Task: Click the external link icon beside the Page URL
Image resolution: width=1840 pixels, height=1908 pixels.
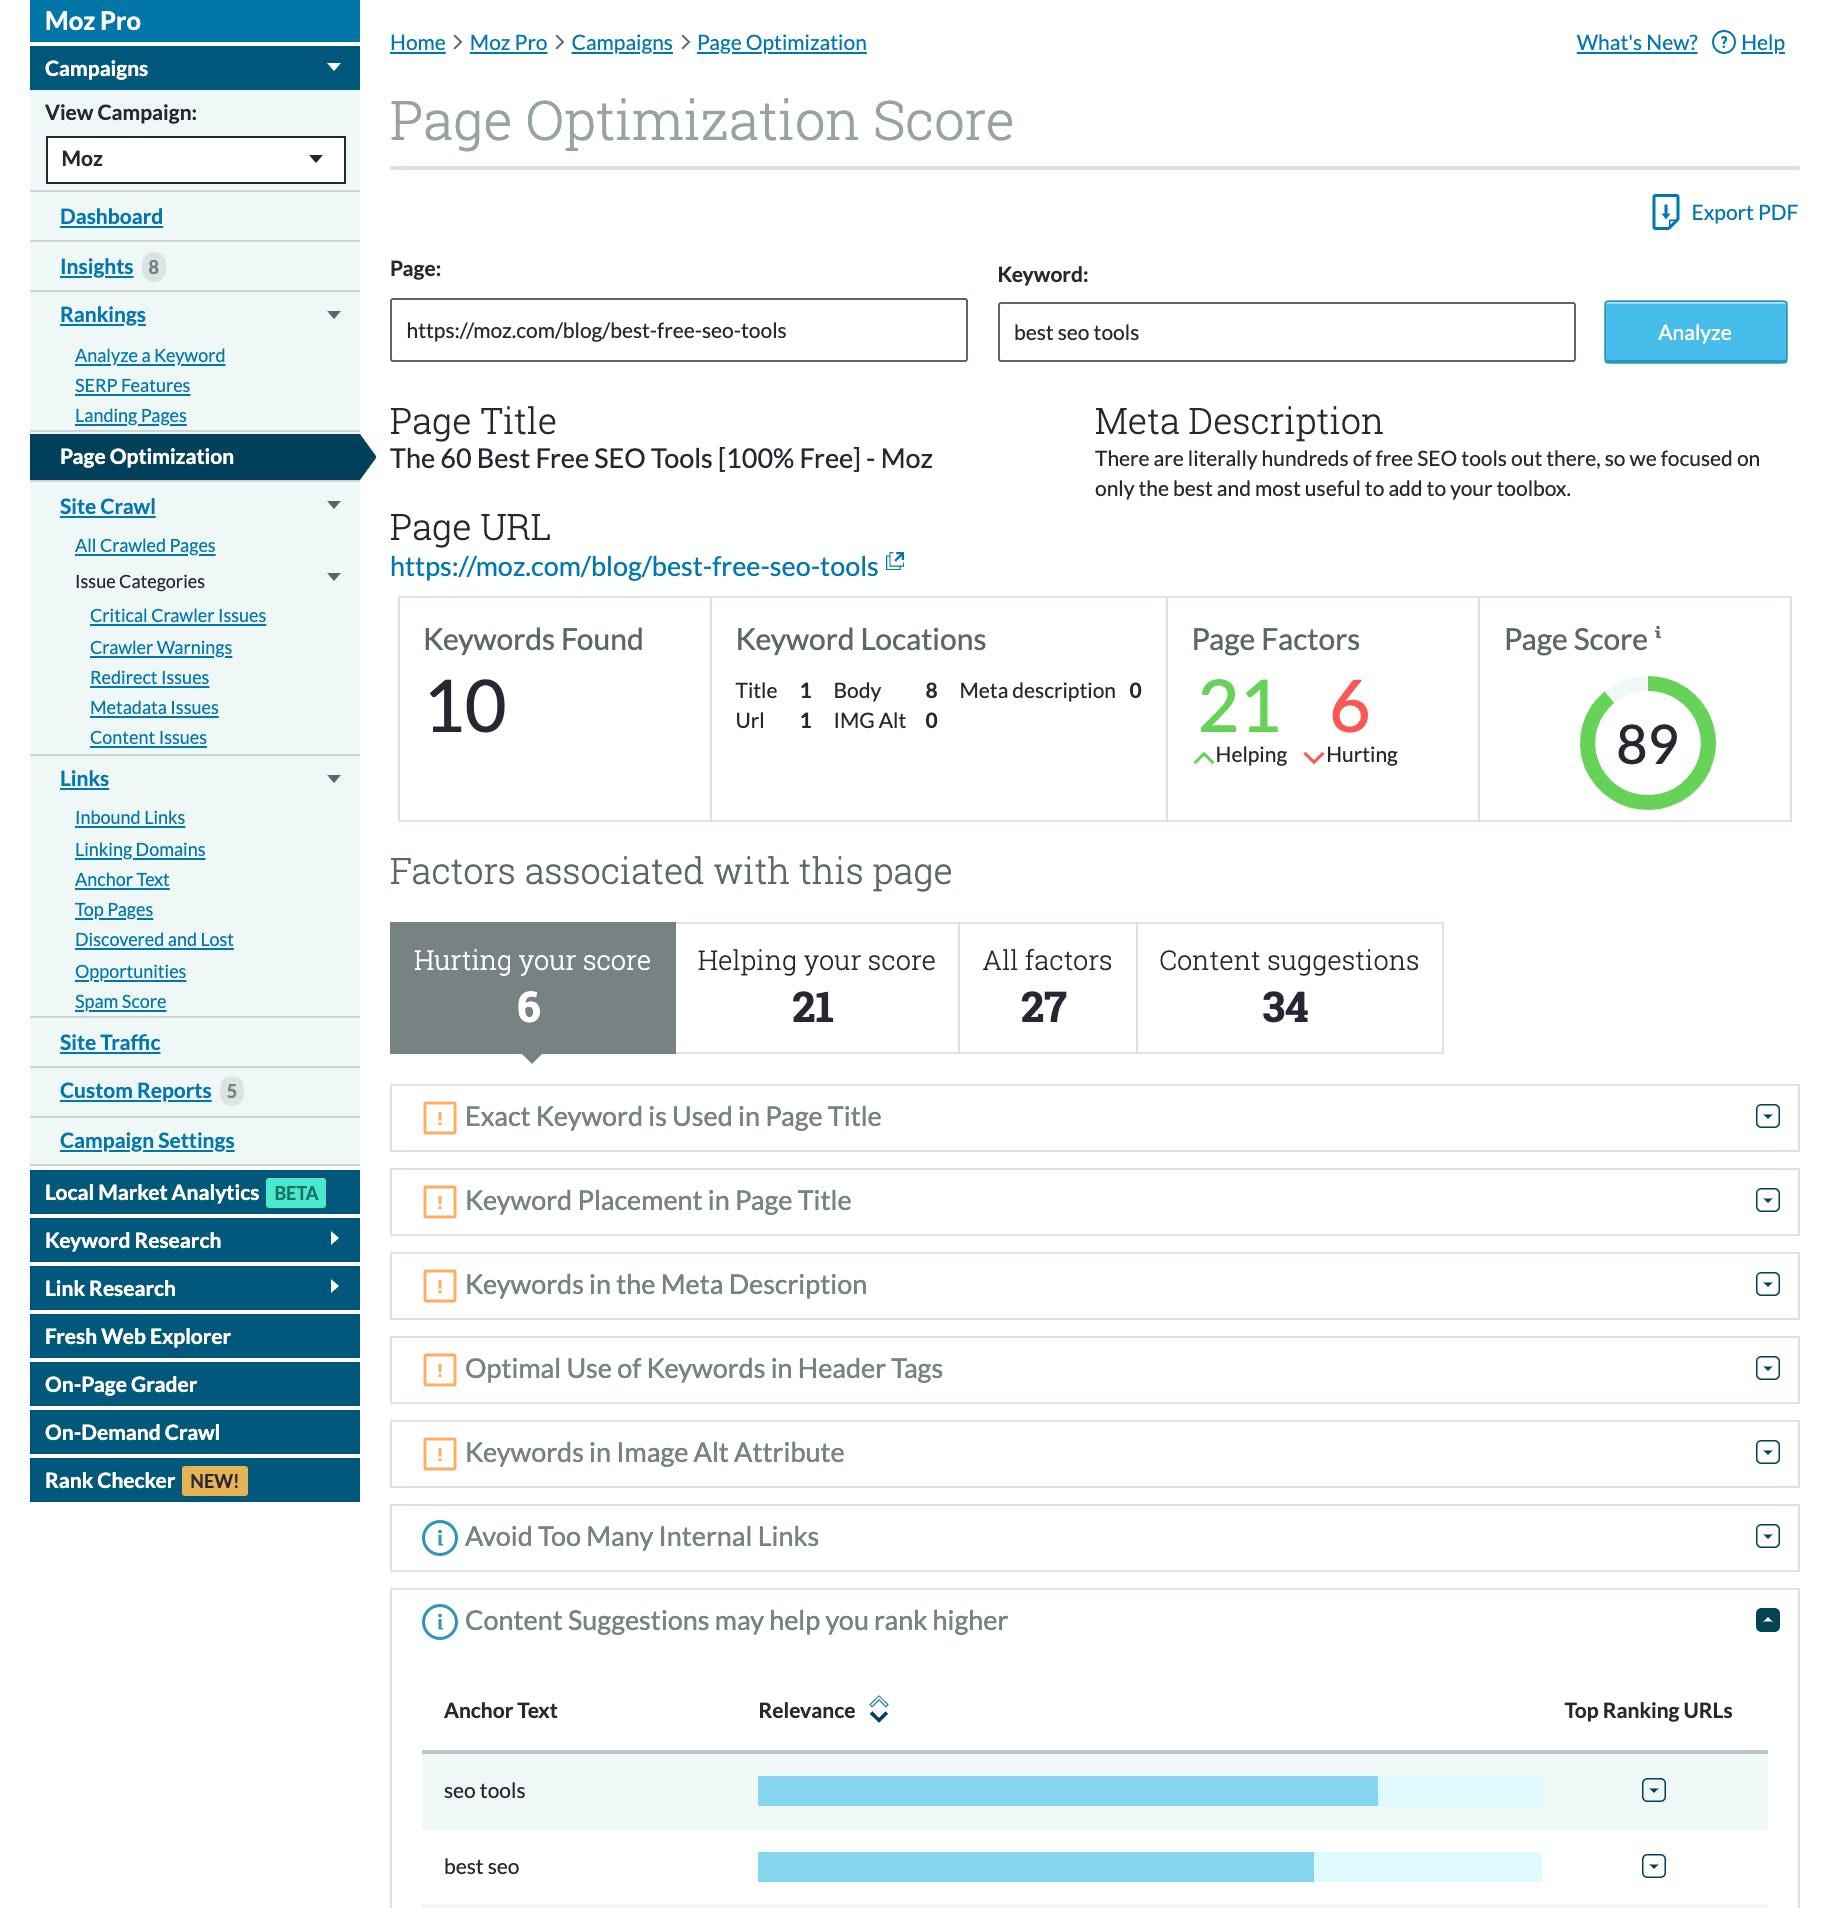Action: pyautogui.click(x=895, y=561)
